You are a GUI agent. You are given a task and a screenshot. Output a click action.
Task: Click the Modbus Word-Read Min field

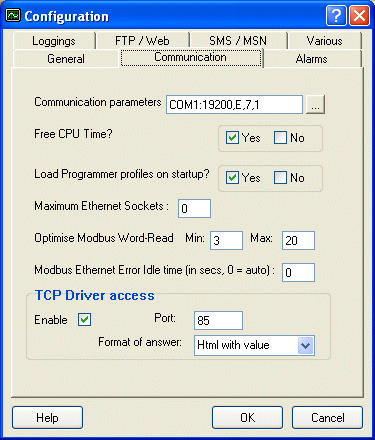point(226,240)
